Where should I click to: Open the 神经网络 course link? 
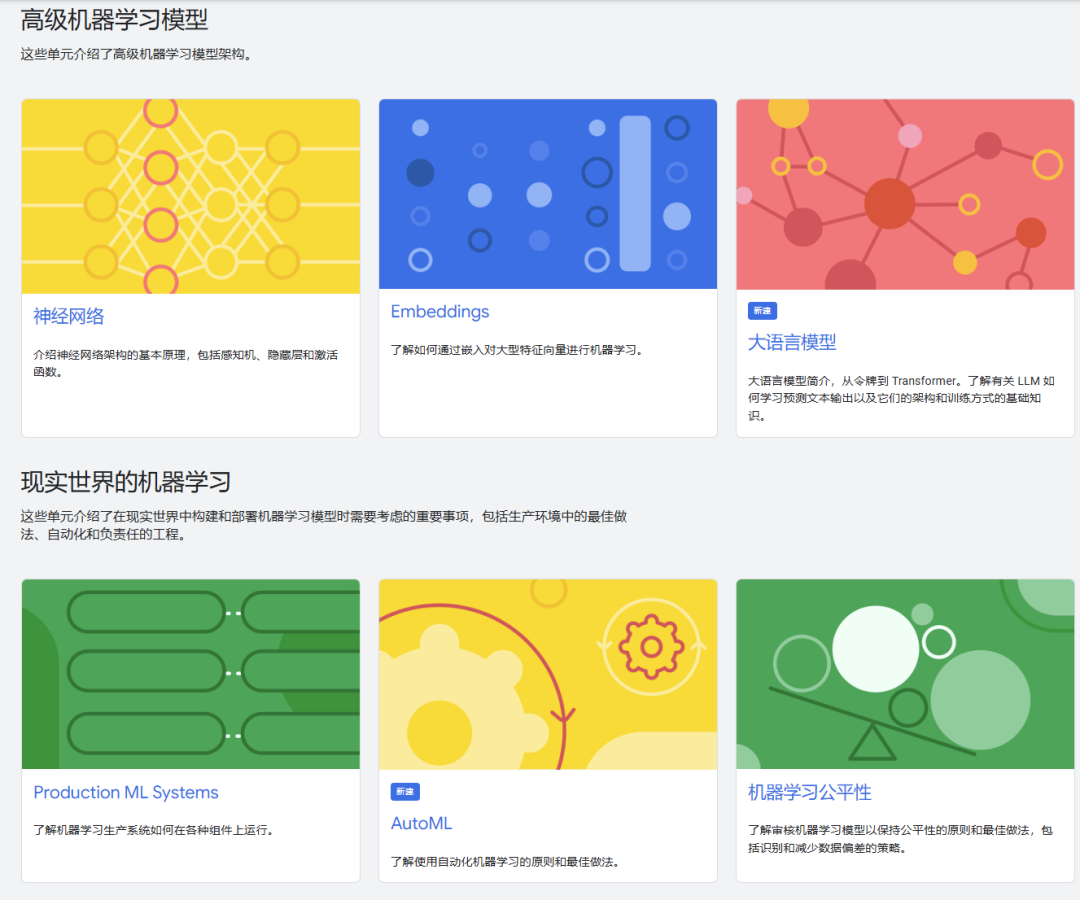[x=69, y=316]
